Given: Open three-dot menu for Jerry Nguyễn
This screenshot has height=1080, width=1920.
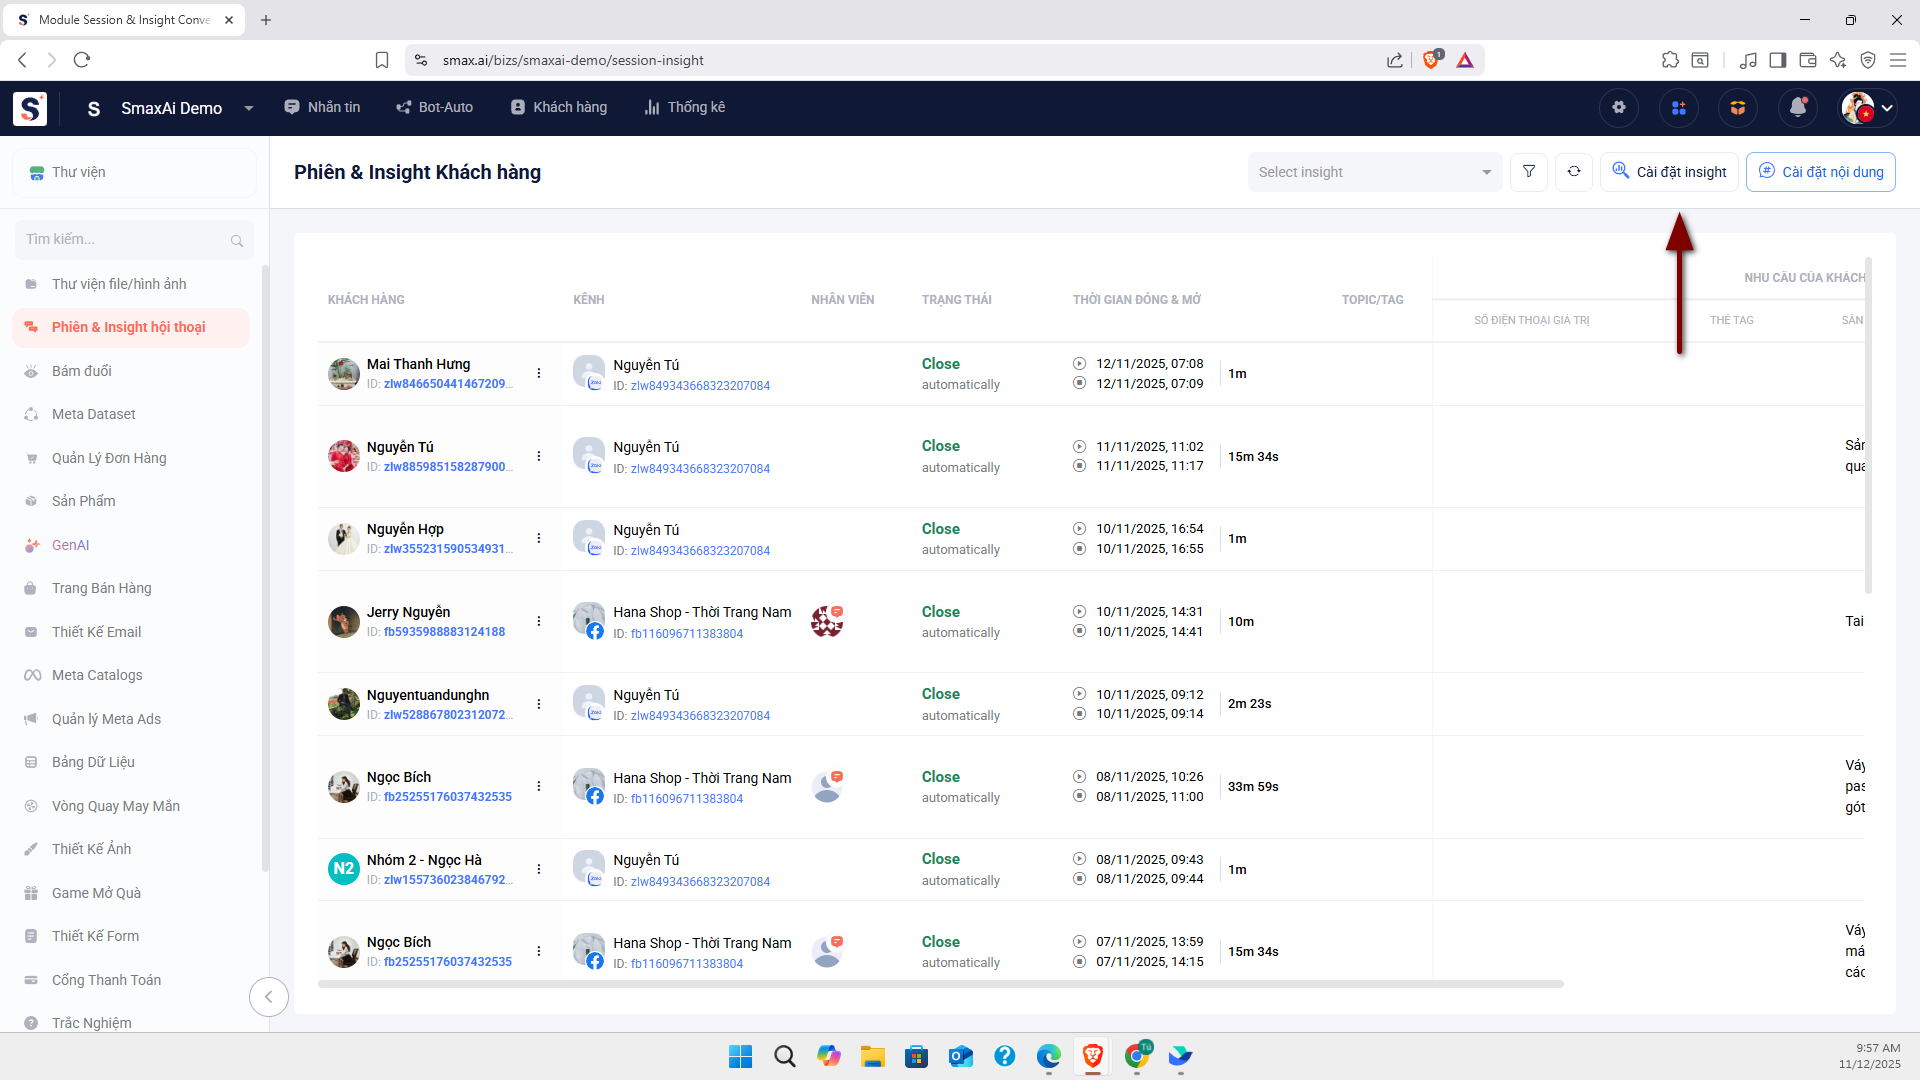Looking at the screenshot, I should coord(539,621).
